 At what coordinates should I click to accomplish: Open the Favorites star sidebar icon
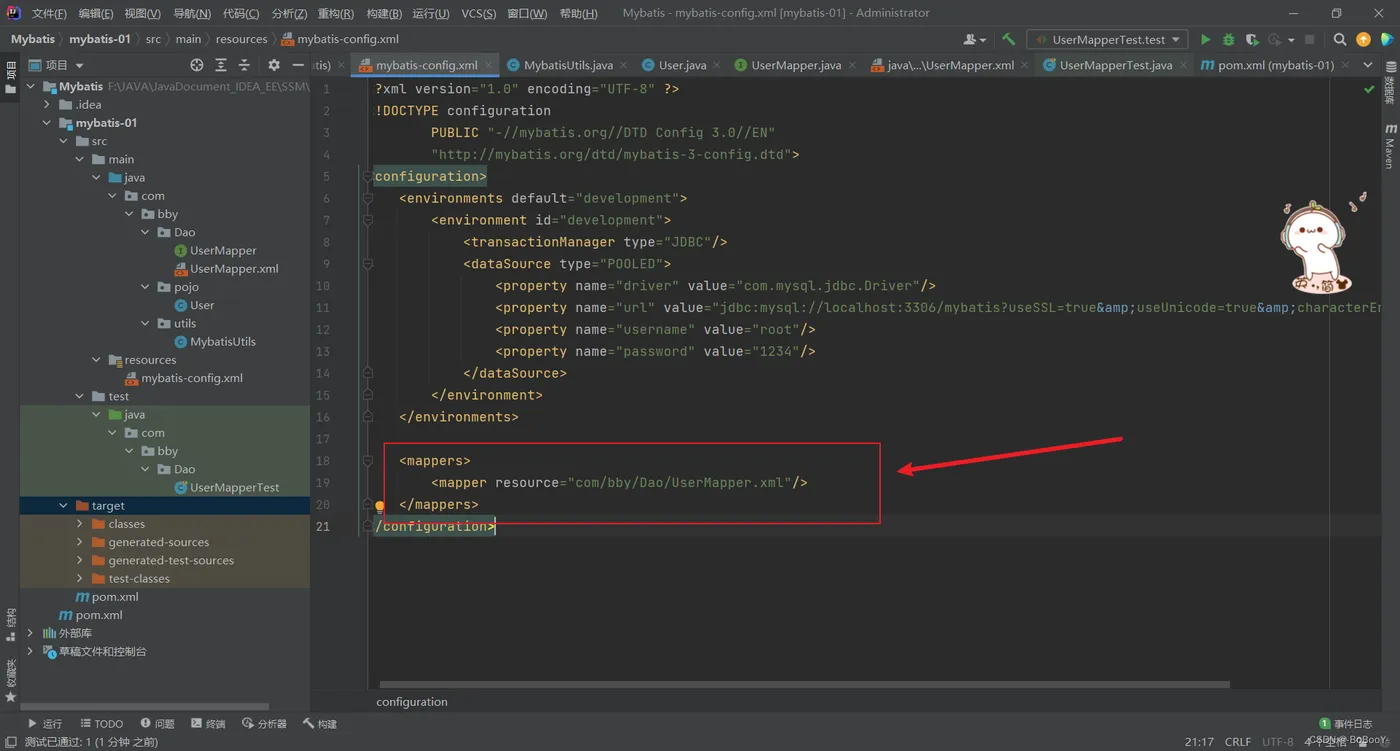[x=11, y=697]
